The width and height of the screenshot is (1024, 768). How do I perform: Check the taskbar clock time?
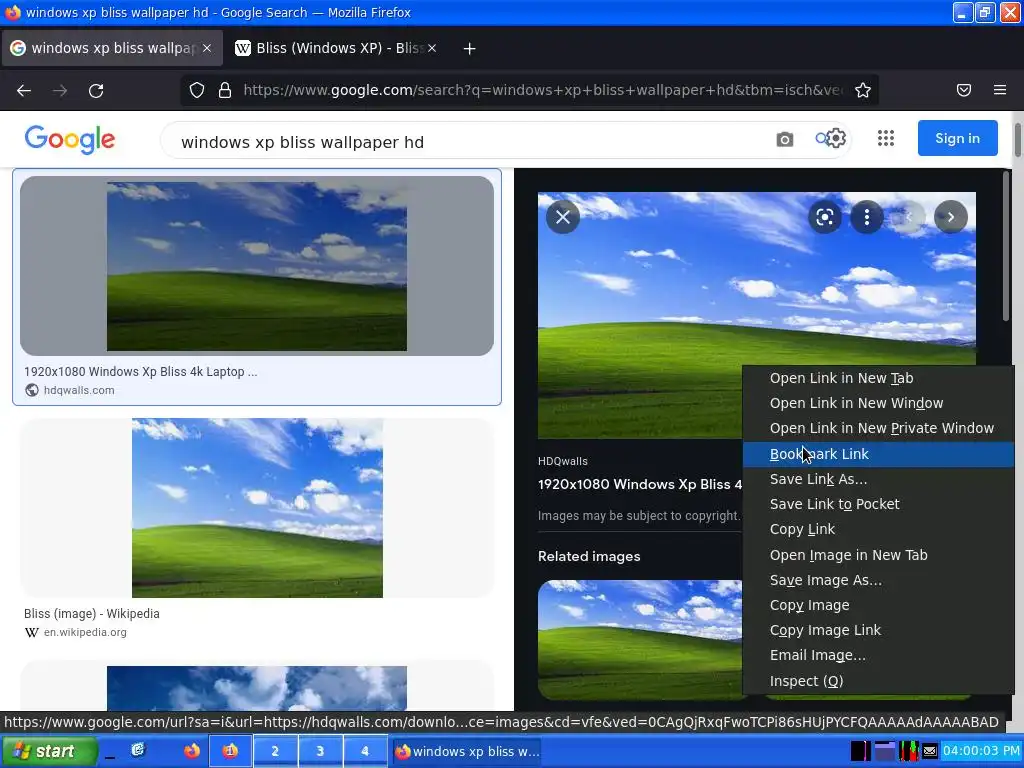(x=981, y=751)
